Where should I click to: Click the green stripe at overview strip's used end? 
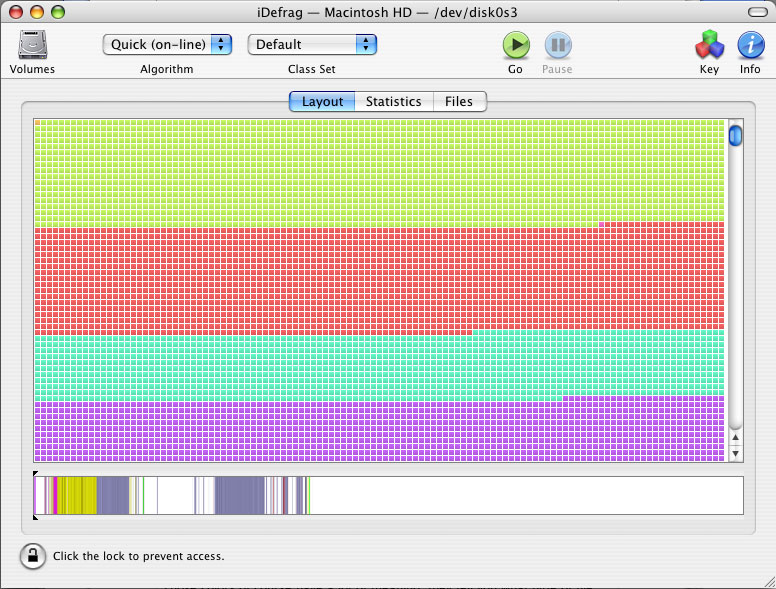click(x=308, y=495)
